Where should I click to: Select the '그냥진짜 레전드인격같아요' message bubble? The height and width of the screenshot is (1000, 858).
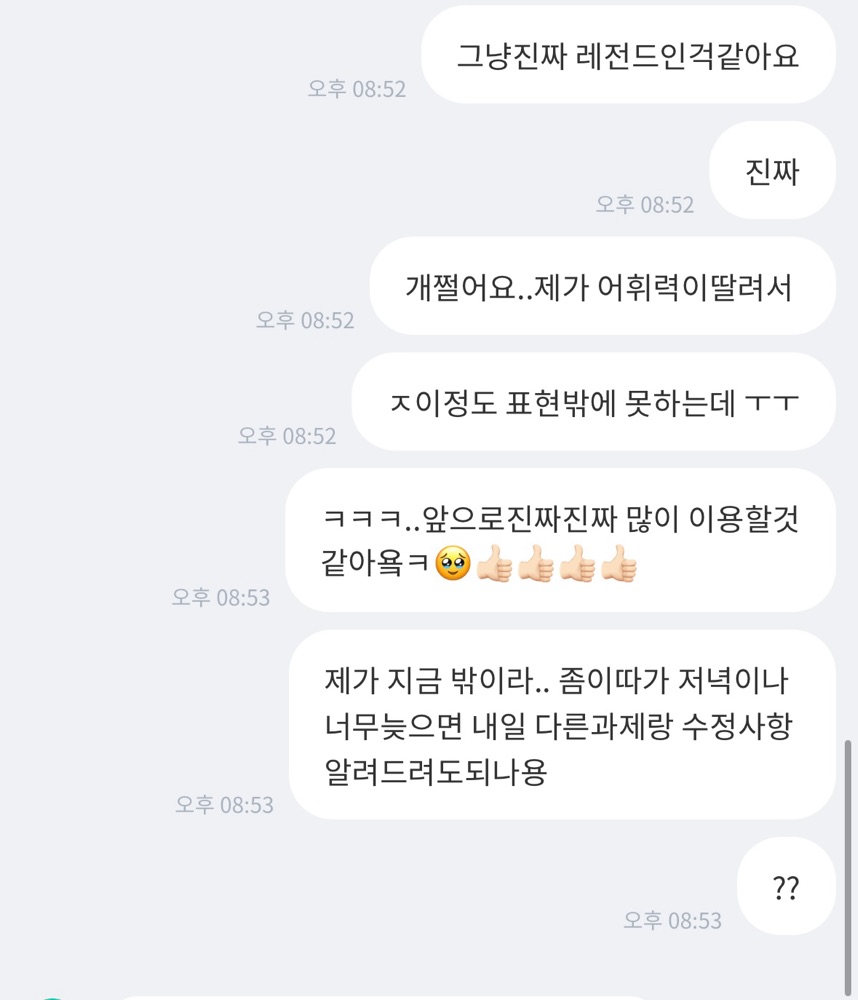point(628,55)
